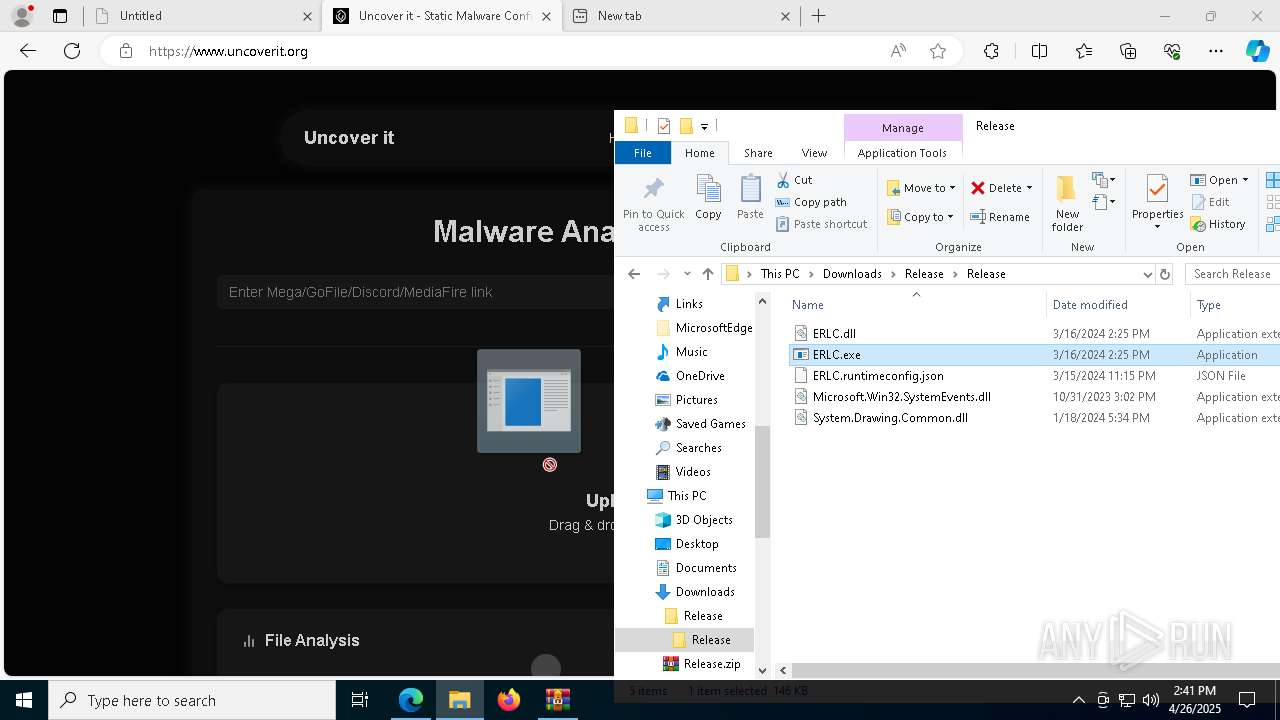Switch to the New tab browser tab
This screenshot has width=1280, height=720.
click(680, 16)
